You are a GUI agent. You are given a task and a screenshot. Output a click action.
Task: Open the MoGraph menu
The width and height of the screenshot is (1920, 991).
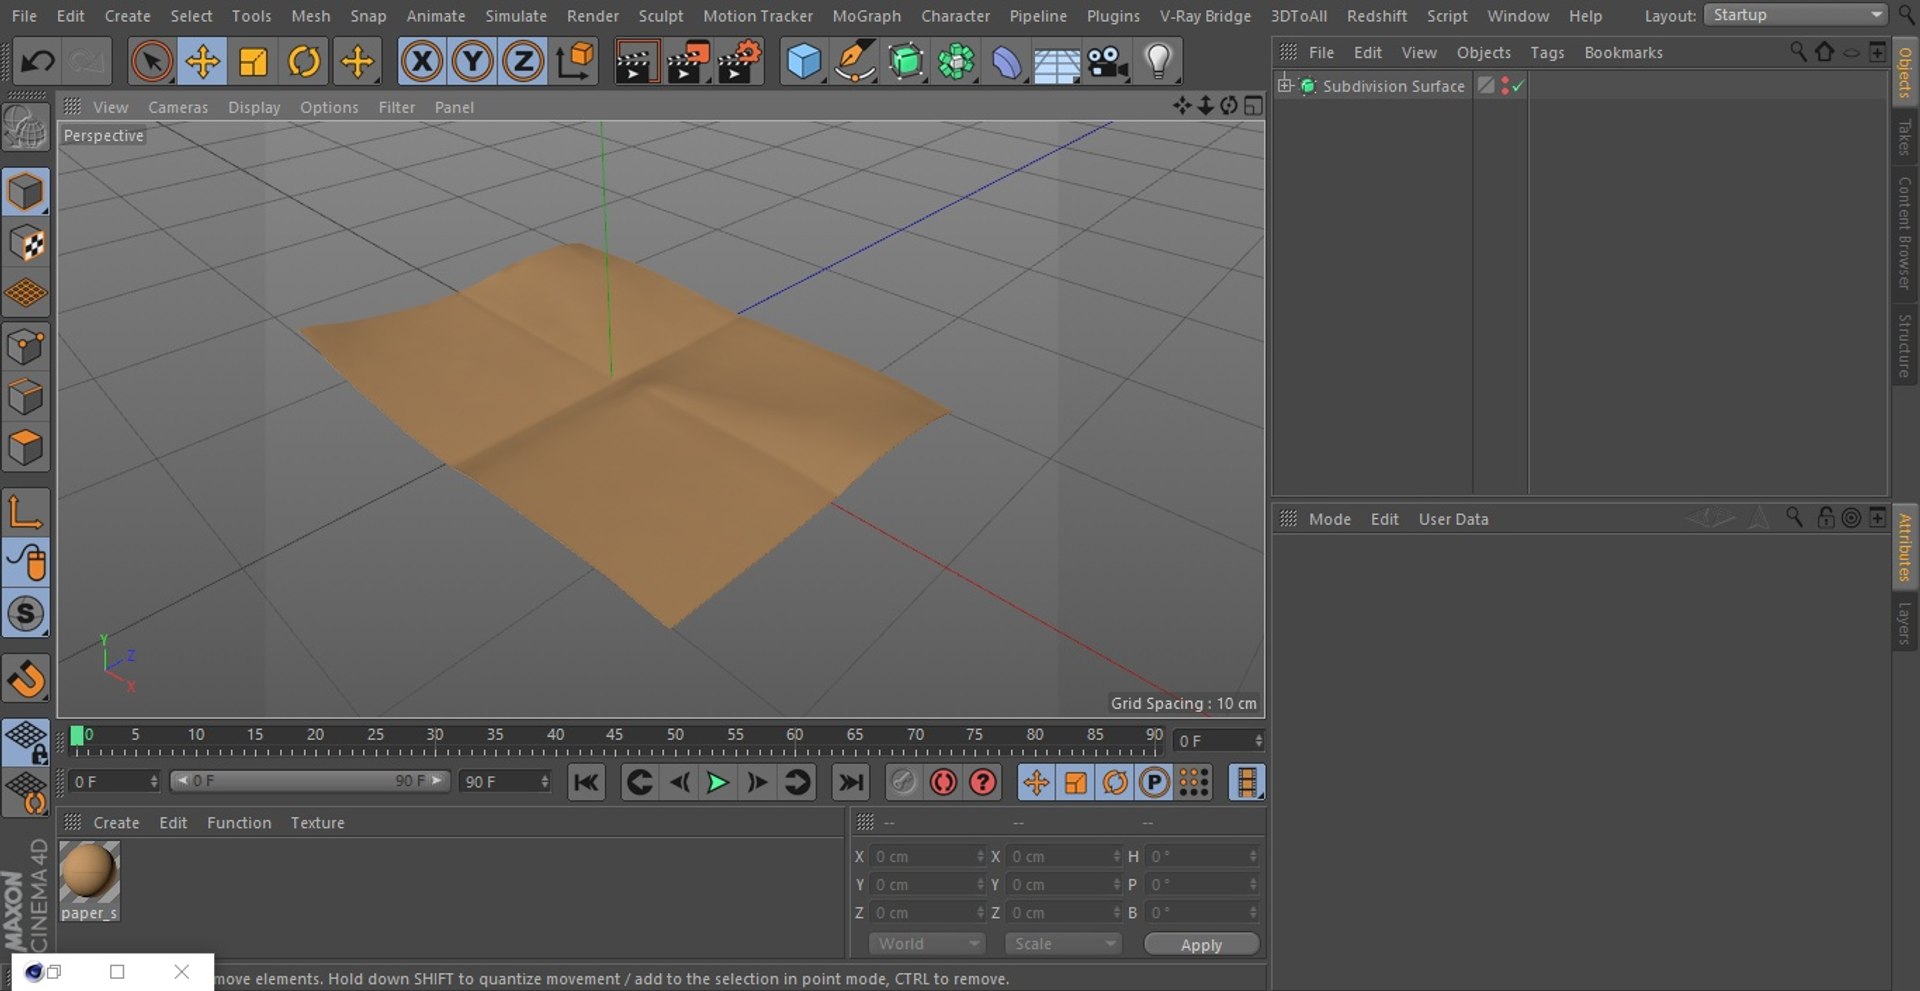coord(866,16)
